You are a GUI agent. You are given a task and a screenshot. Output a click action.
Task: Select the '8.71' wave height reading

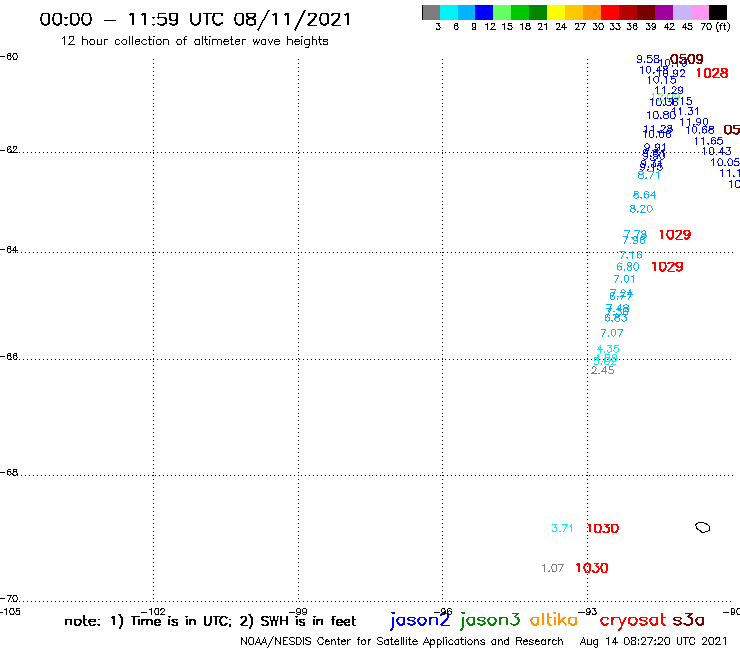tap(649, 175)
